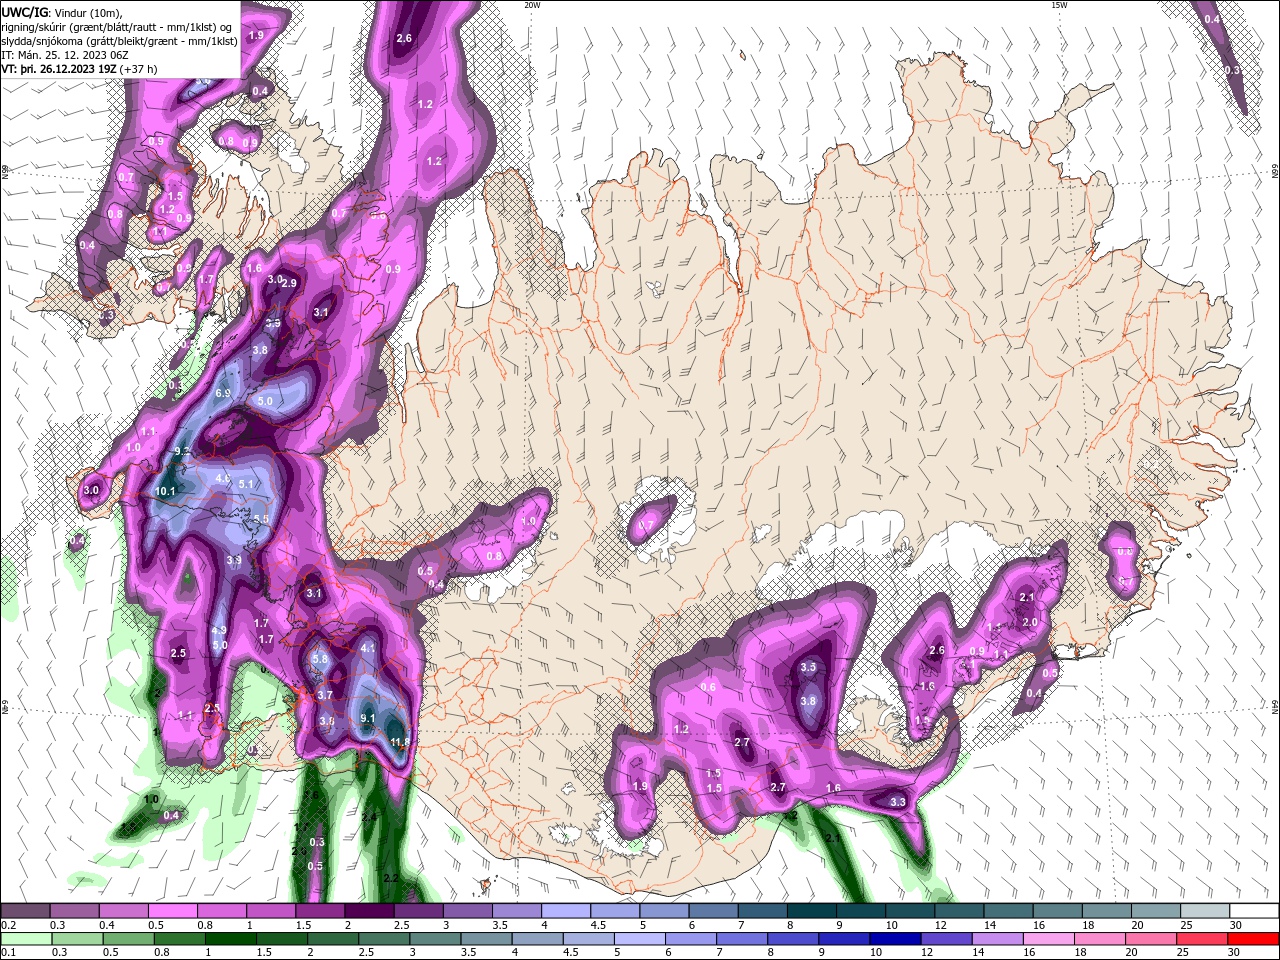Click the 5.8 precipitation value
The width and height of the screenshot is (1280, 960).
(320, 659)
